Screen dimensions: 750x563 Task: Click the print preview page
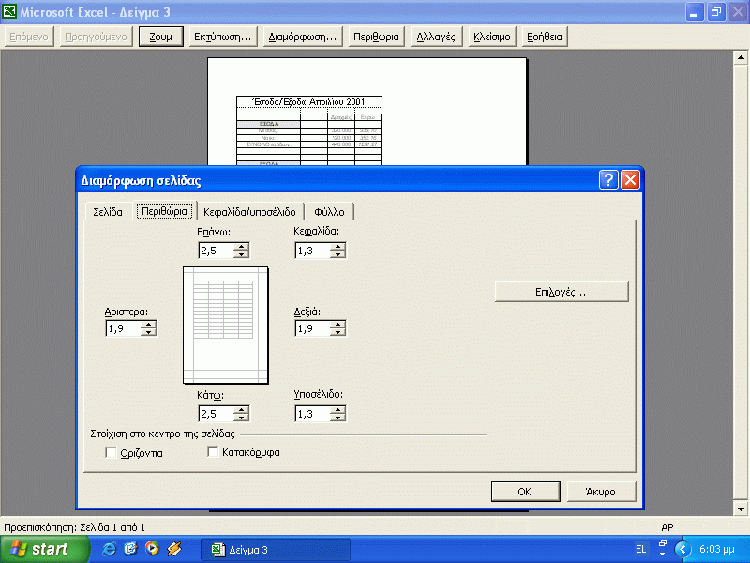pos(367,111)
